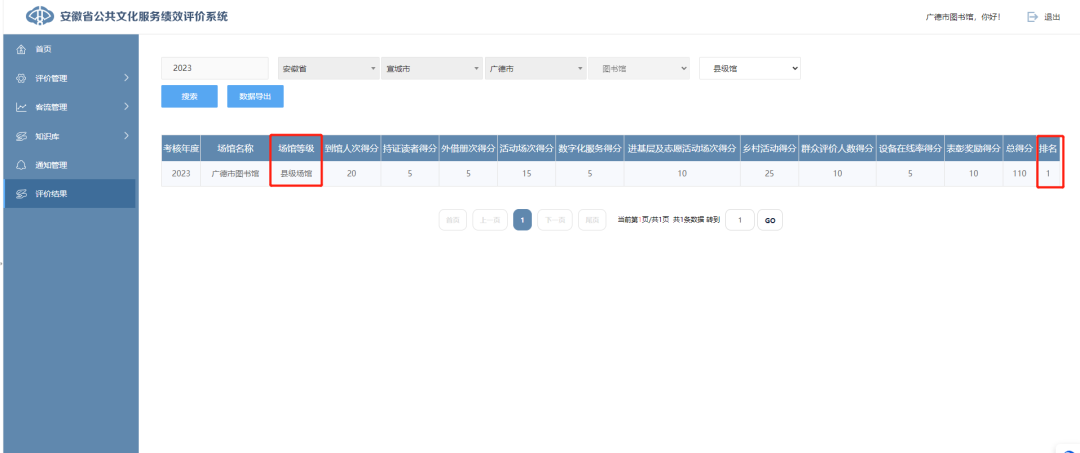
Task: Expand the 客流管理 submenu chevron
Action: point(126,107)
